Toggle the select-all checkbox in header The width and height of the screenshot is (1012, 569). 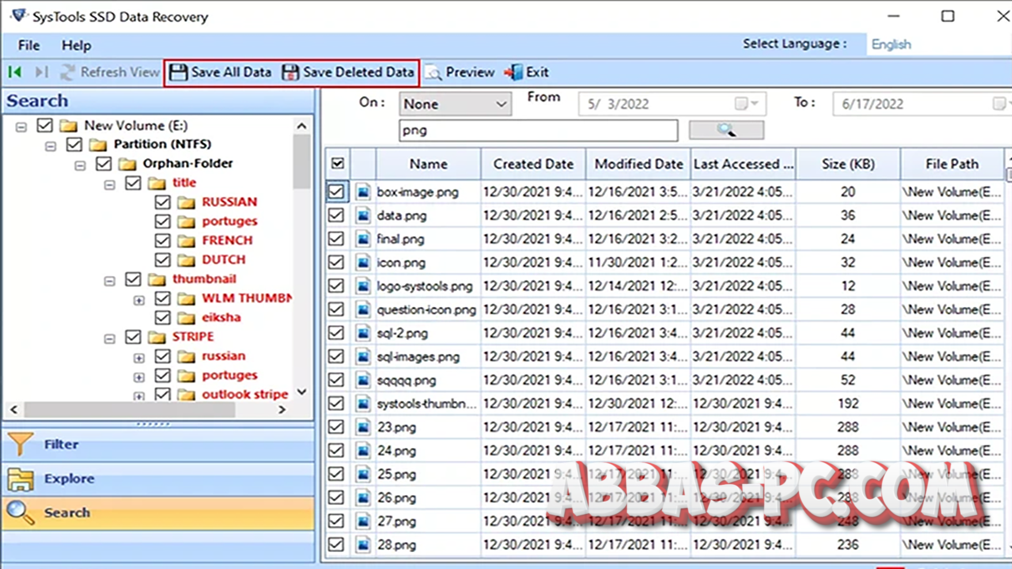coord(338,164)
